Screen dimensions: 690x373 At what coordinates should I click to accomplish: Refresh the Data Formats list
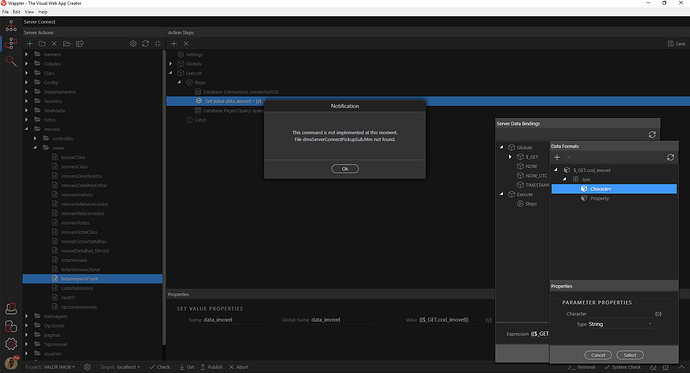pos(670,157)
